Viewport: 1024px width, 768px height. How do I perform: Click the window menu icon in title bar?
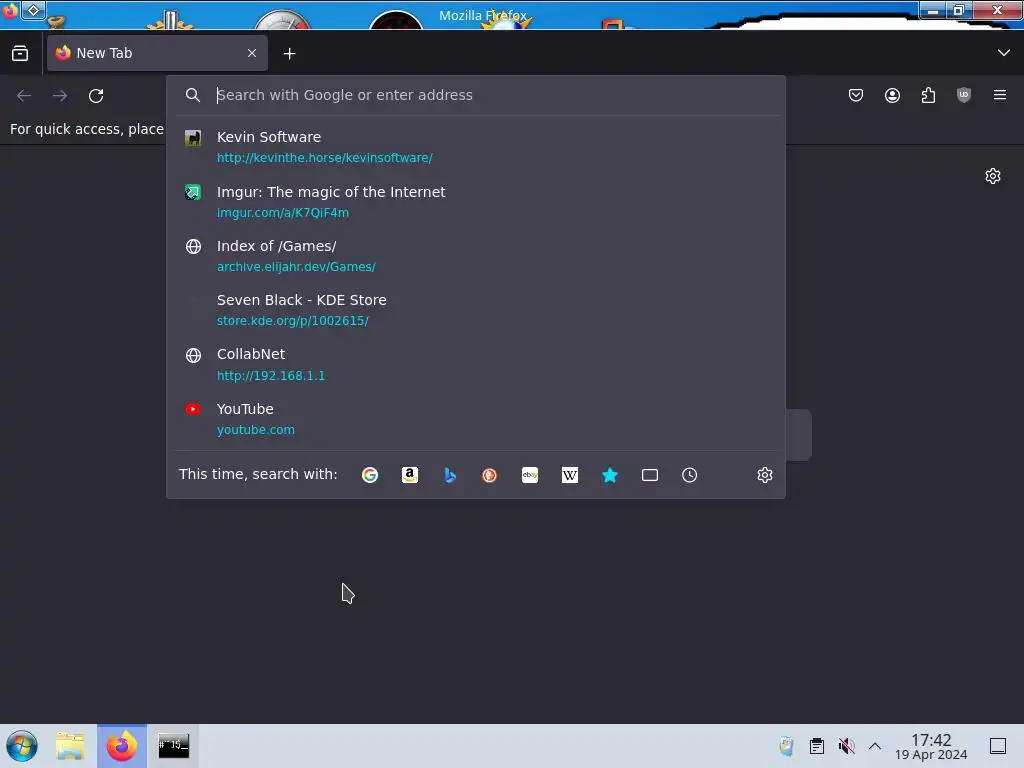point(10,11)
